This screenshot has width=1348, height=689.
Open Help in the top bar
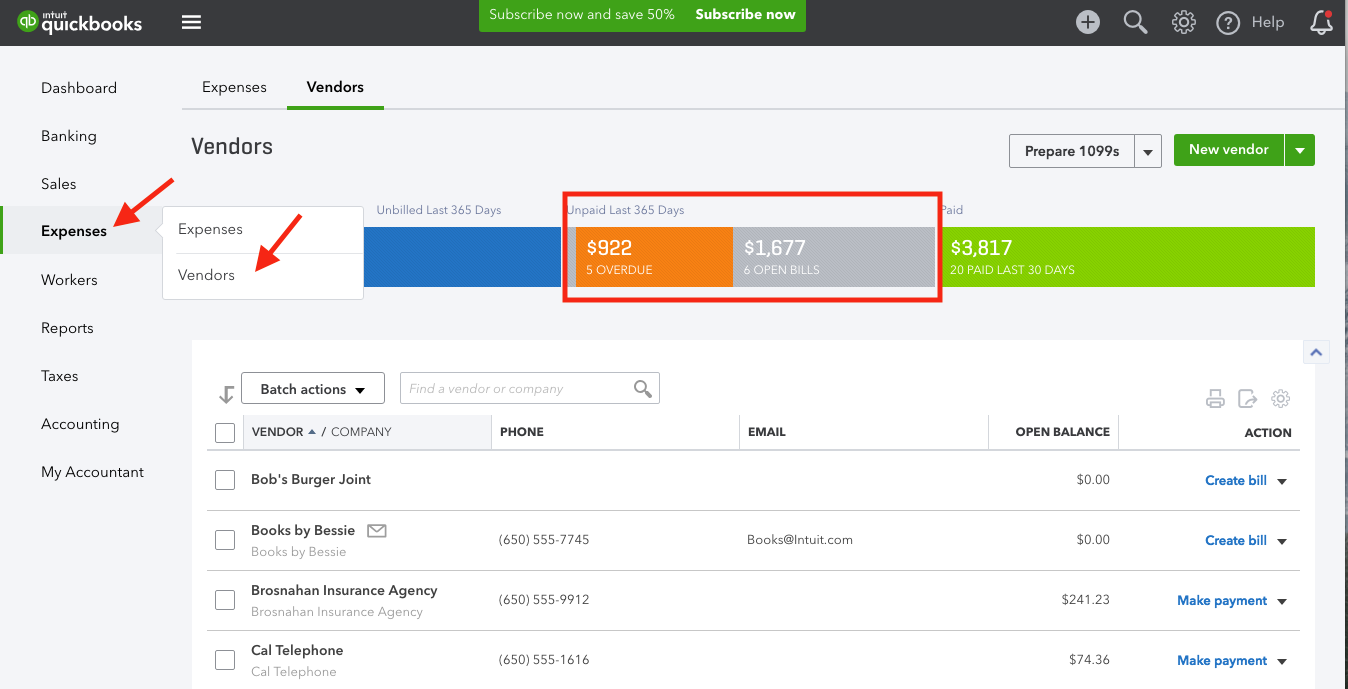pyautogui.click(x=1250, y=22)
